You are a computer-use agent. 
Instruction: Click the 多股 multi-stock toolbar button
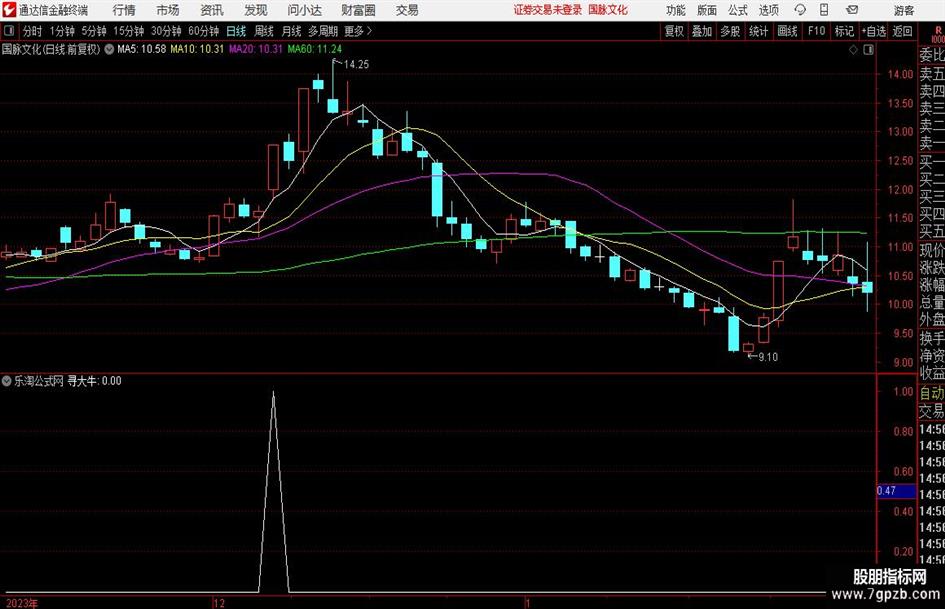[730, 31]
